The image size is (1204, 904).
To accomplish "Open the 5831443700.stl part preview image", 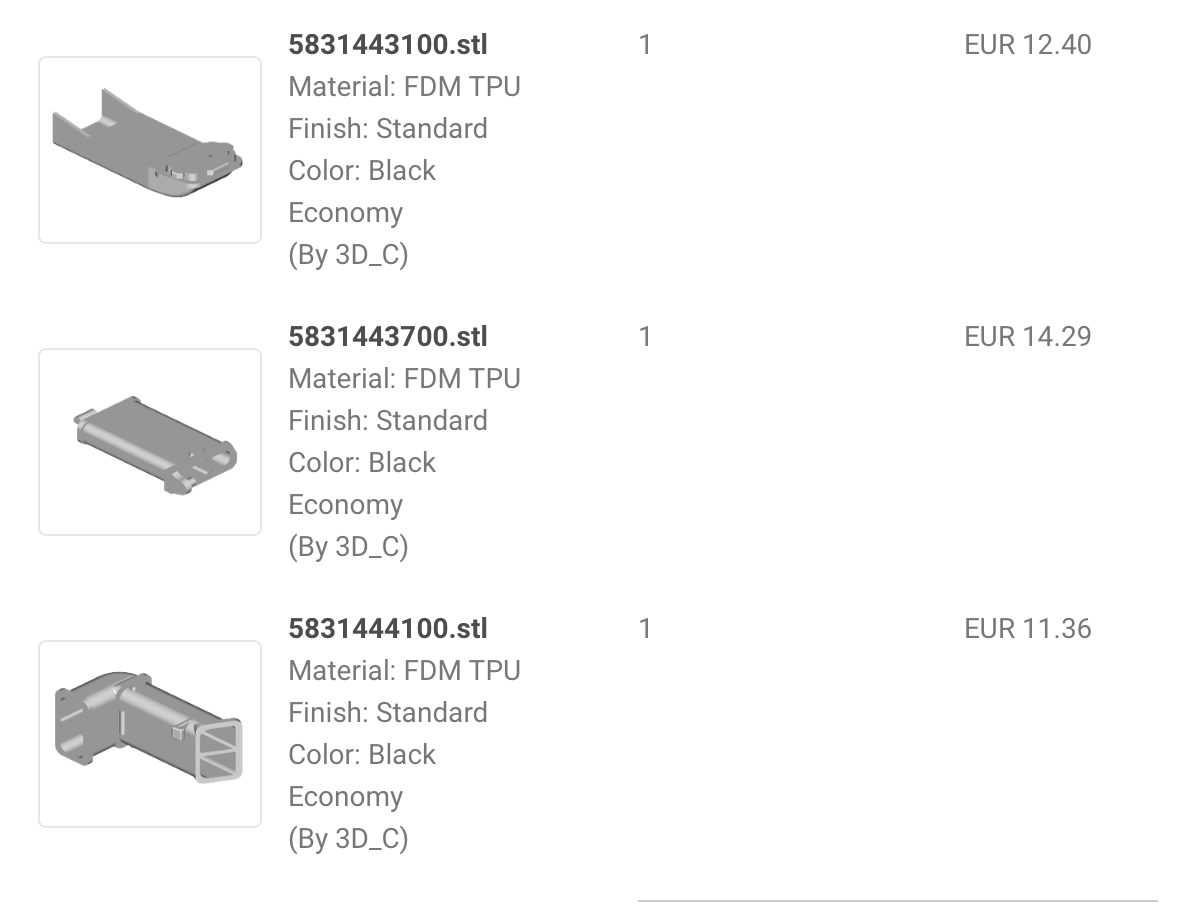I will point(150,442).
